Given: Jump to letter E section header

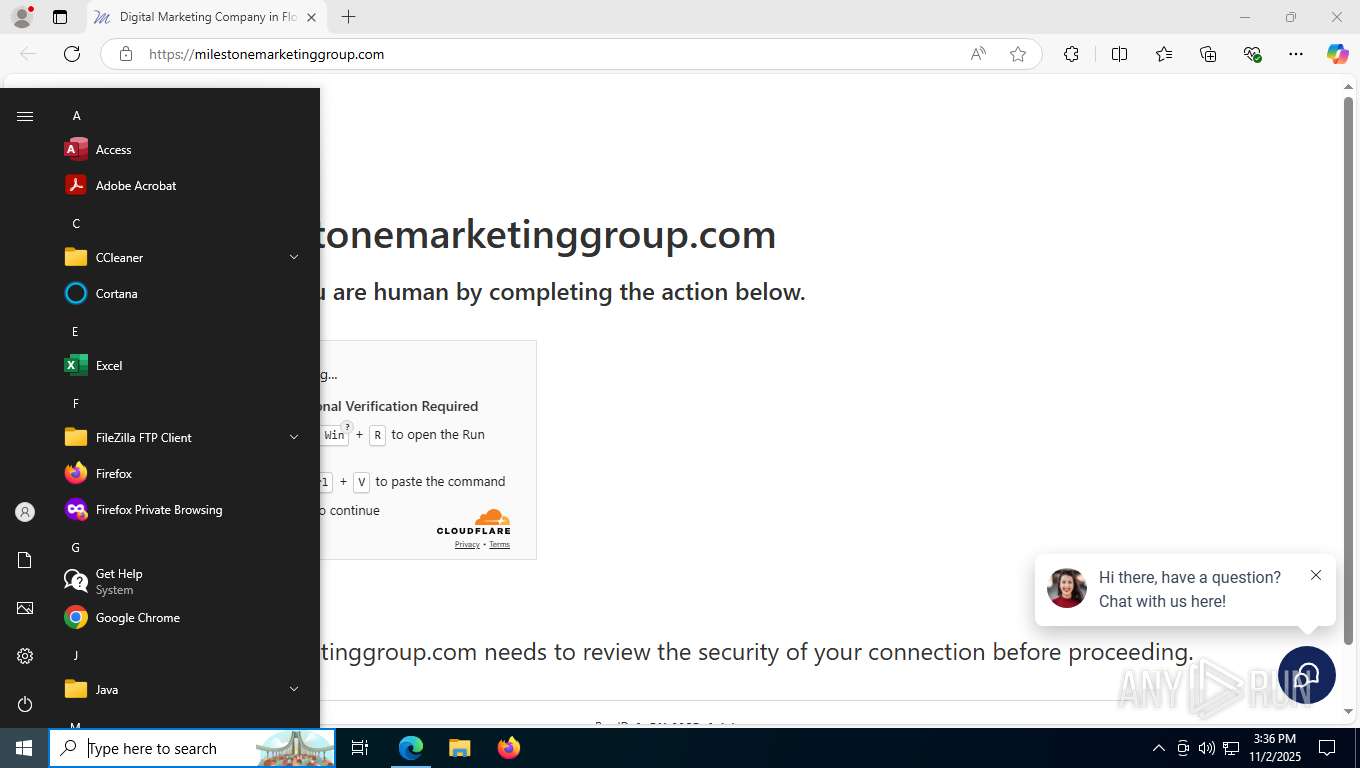Looking at the screenshot, I should [75, 332].
